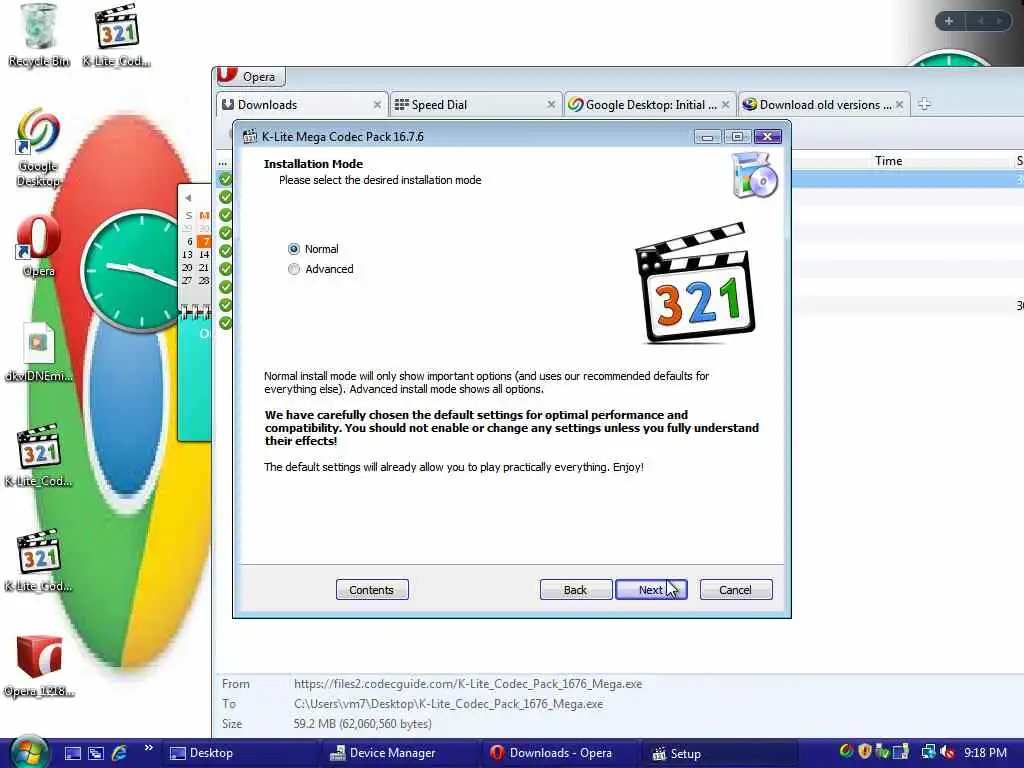Open the Recycle Bin desktop icon
Screen dimensions: 1024x768
pyautogui.click(x=39, y=36)
